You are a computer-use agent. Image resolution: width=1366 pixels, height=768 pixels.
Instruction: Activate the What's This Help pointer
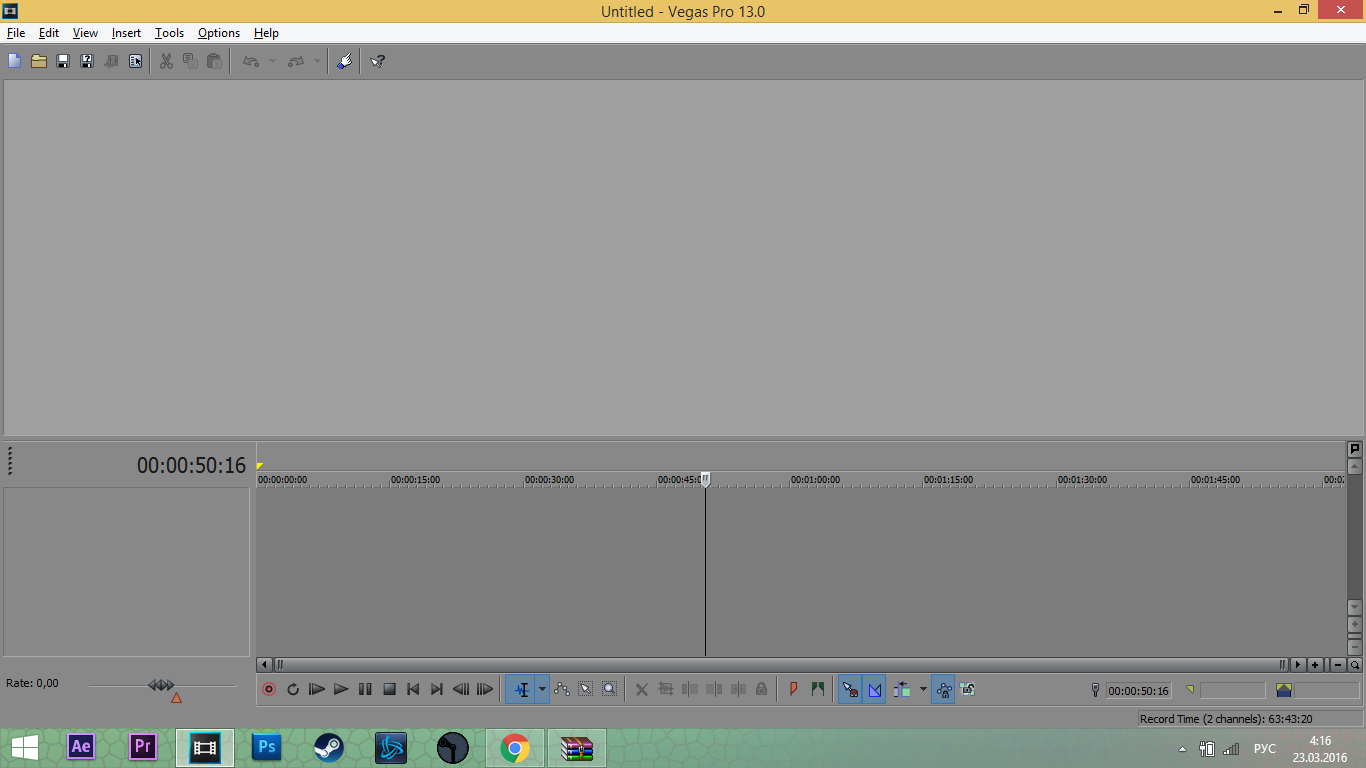(377, 61)
